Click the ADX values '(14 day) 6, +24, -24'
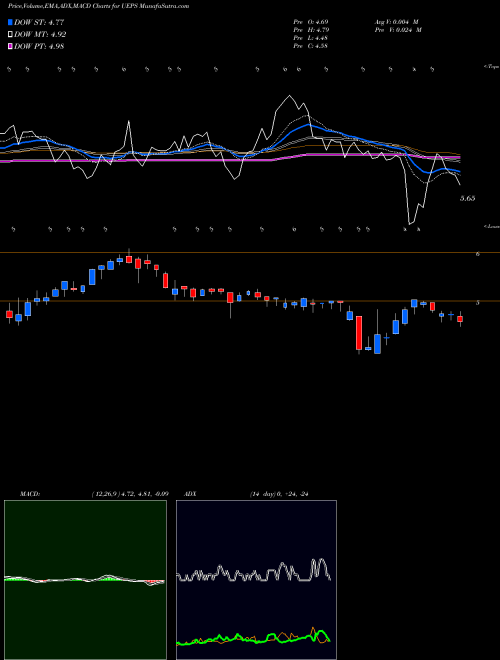This screenshot has width=500, height=660. 279,494
